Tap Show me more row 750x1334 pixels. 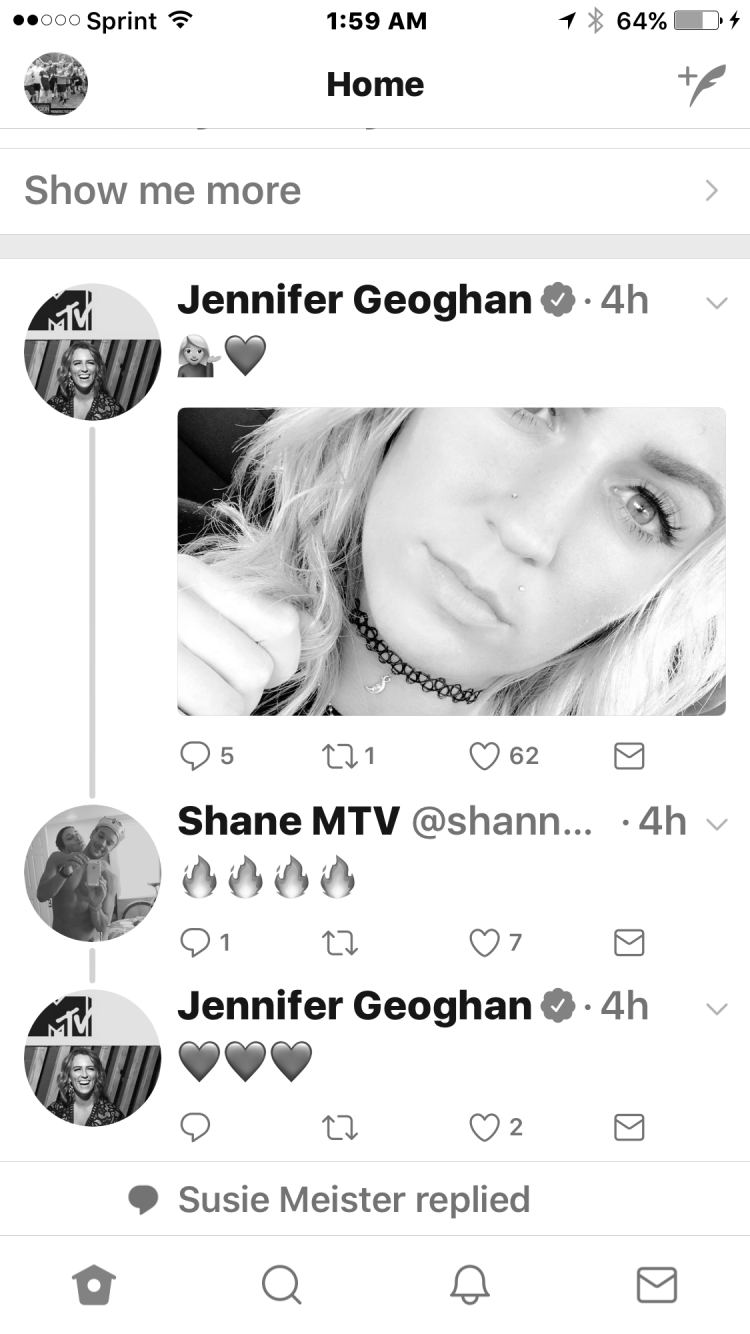[x=375, y=191]
